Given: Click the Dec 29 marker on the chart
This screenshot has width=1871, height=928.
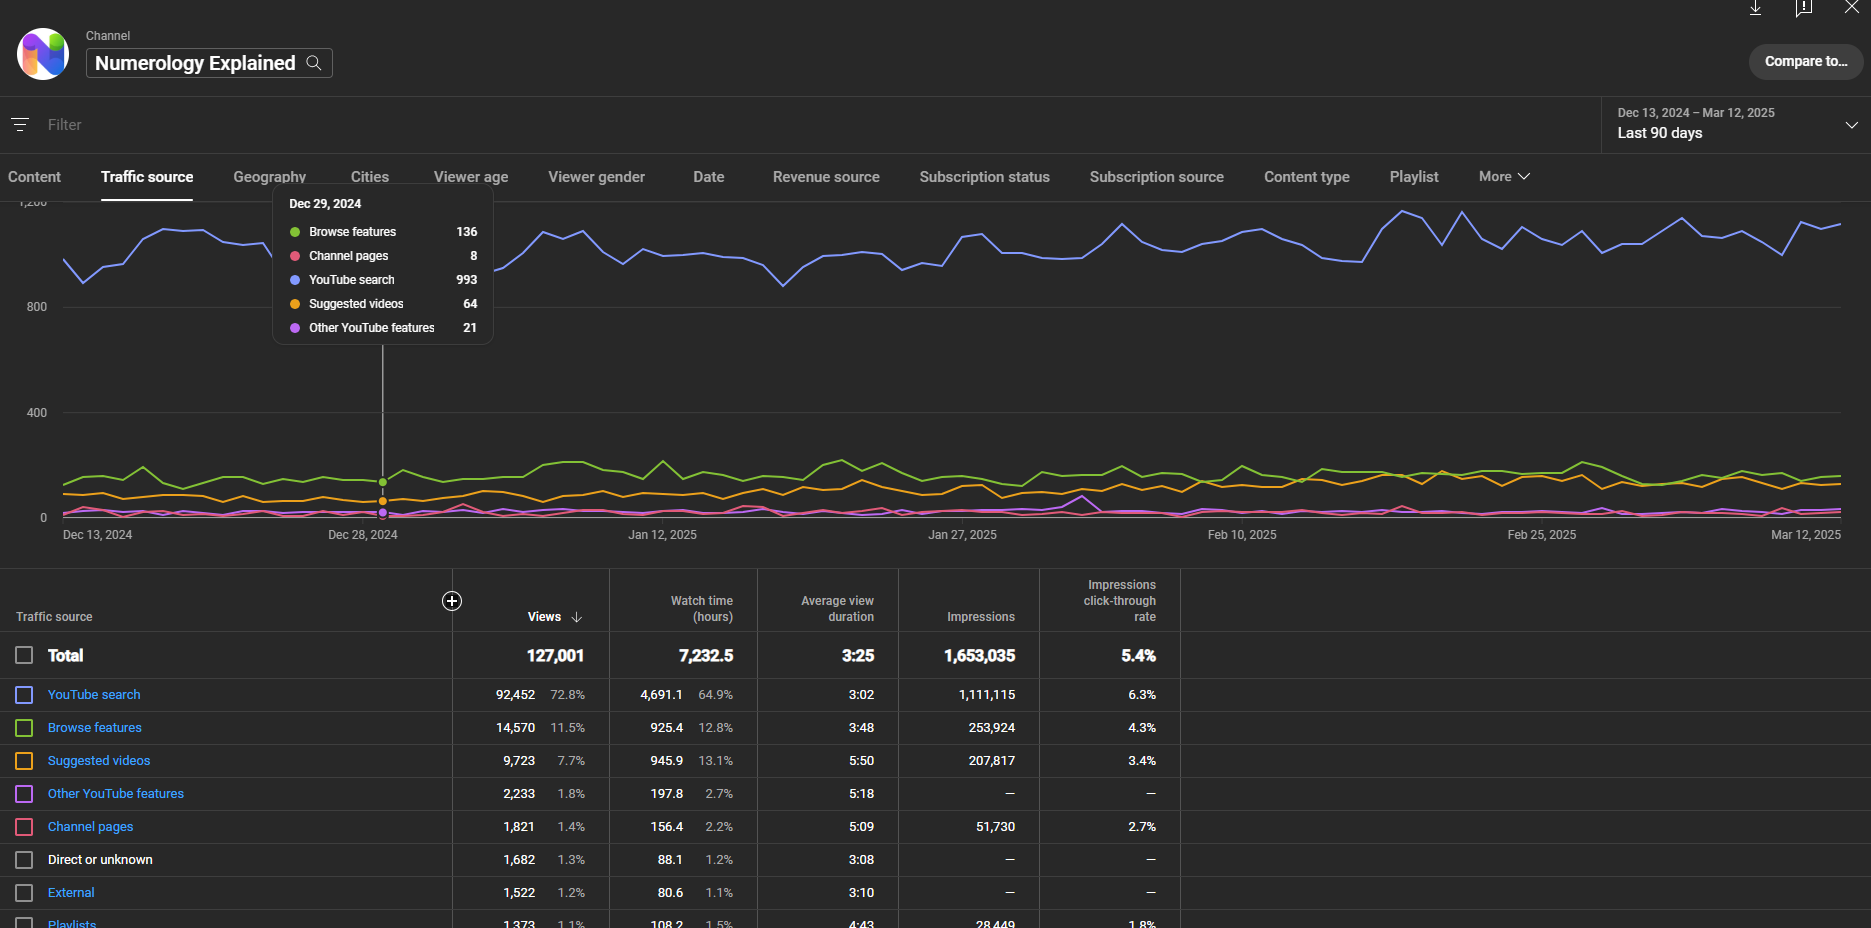Looking at the screenshot, I should pos(383,482).
